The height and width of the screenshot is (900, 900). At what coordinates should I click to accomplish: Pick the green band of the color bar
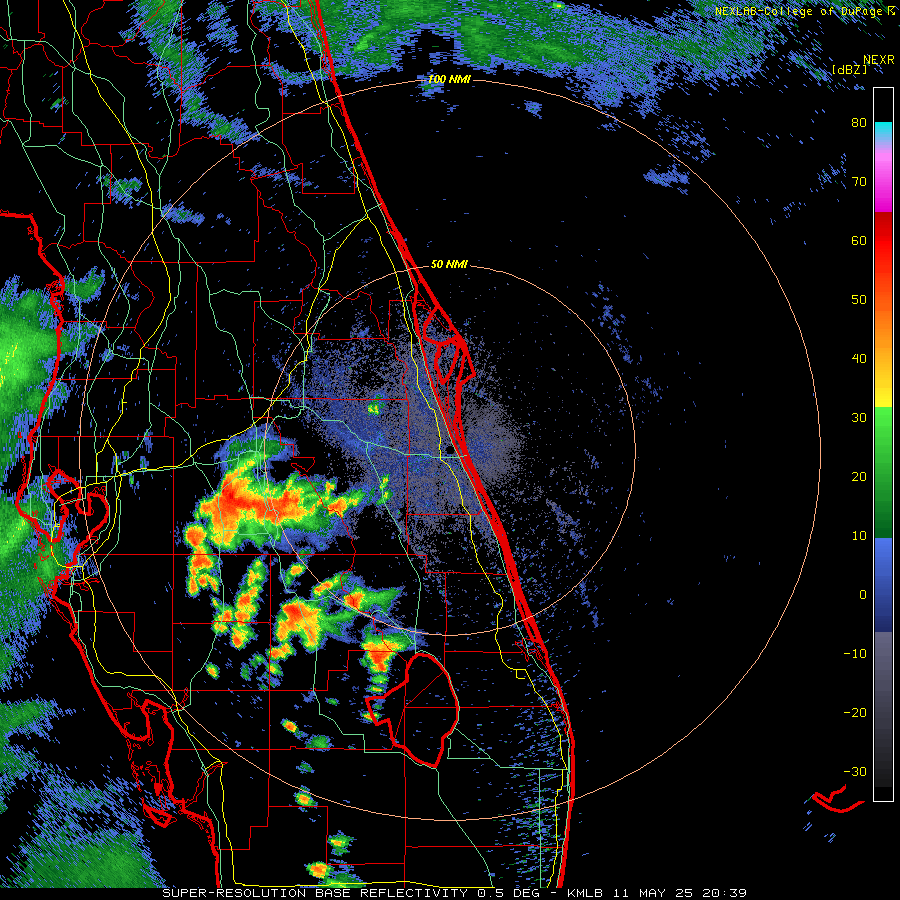point(883,472)
